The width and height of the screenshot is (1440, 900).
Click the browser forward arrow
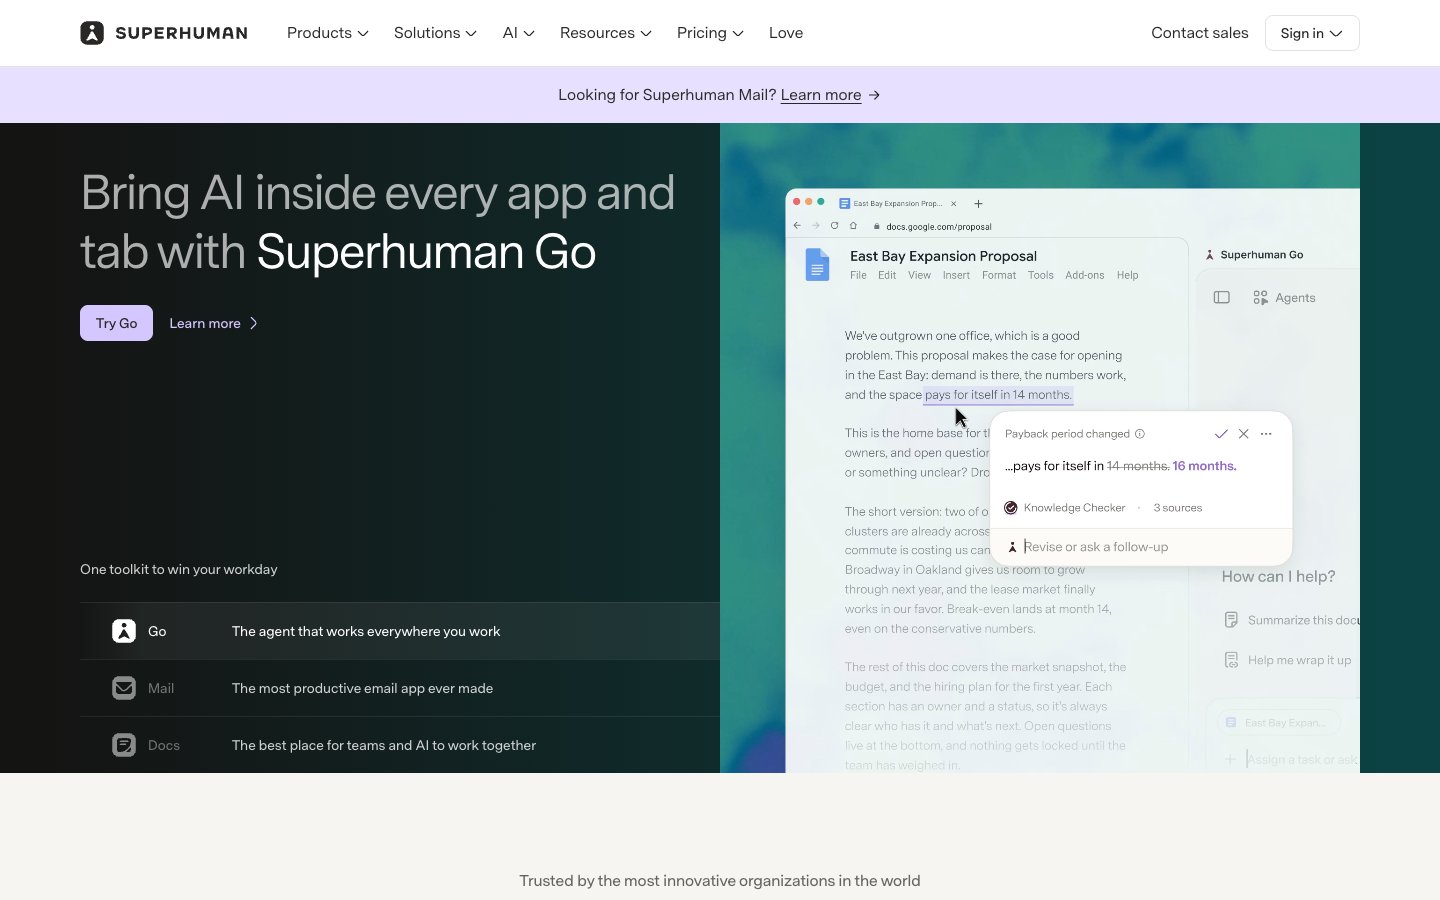click(816, 226)
